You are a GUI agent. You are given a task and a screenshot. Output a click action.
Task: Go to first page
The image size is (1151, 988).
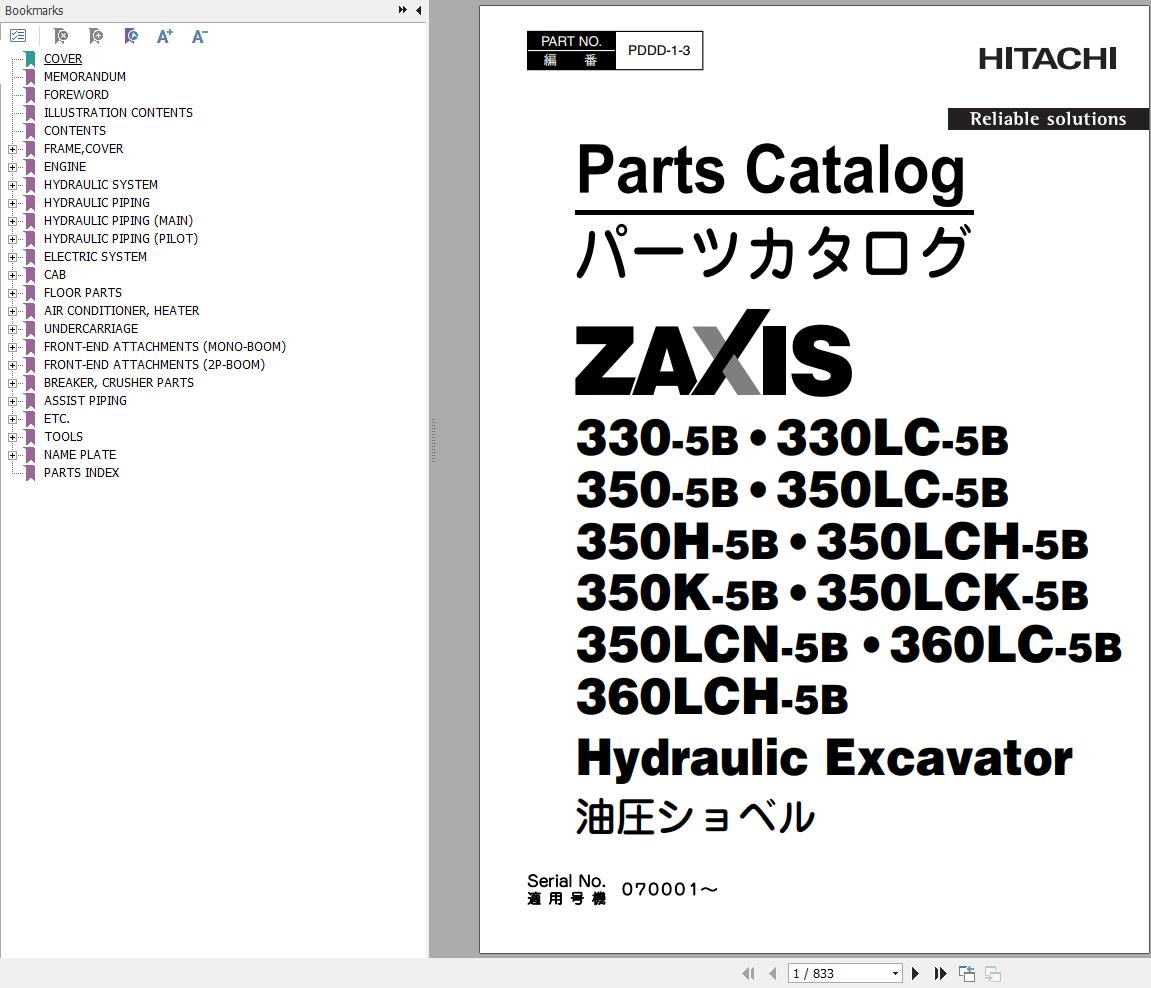(x=748, y=973)
